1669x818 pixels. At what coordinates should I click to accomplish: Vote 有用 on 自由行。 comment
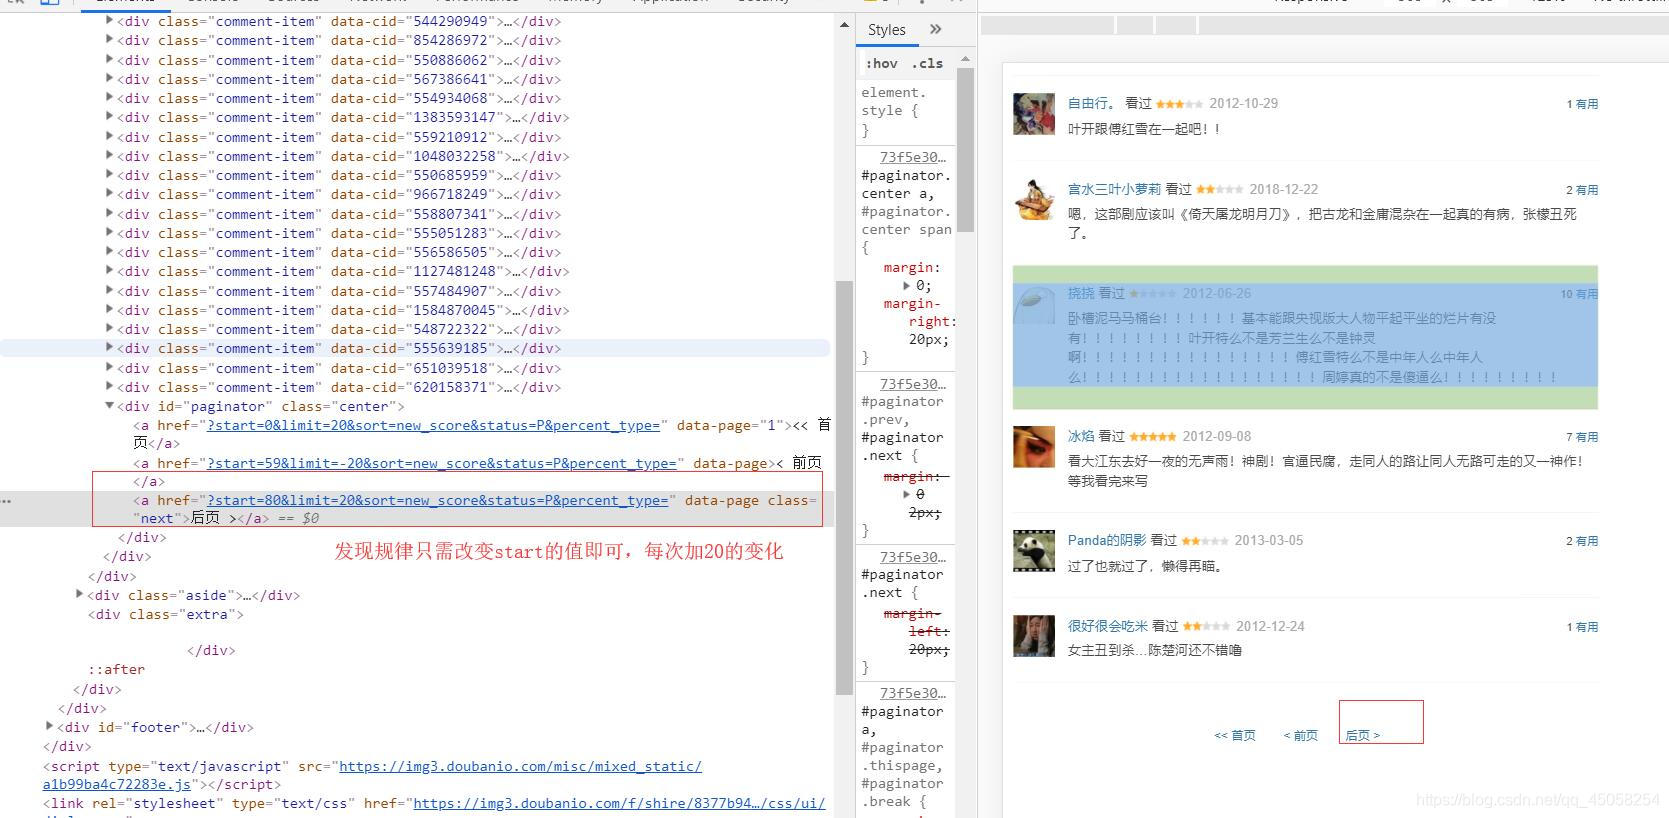1587,104
